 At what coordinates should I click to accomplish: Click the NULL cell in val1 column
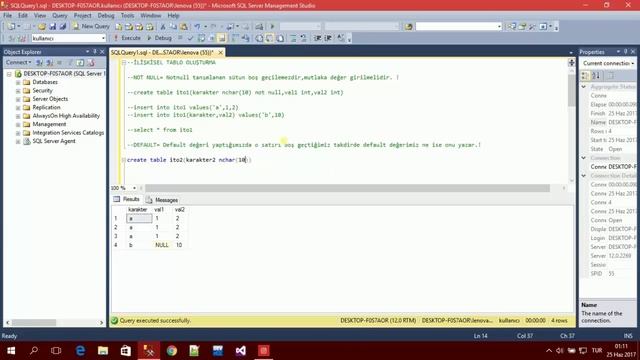click(x=162, y=245)
